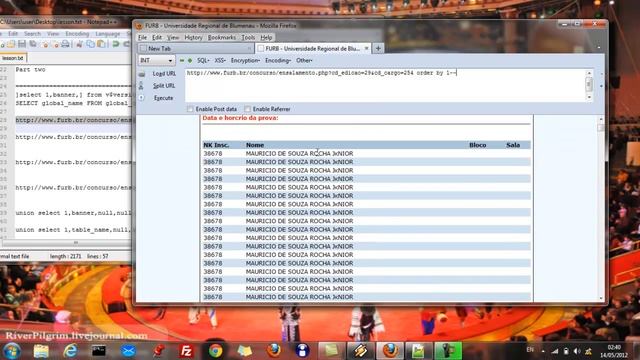Click the Open file icon in Notepad++ toolbar

tap(11, 44)
